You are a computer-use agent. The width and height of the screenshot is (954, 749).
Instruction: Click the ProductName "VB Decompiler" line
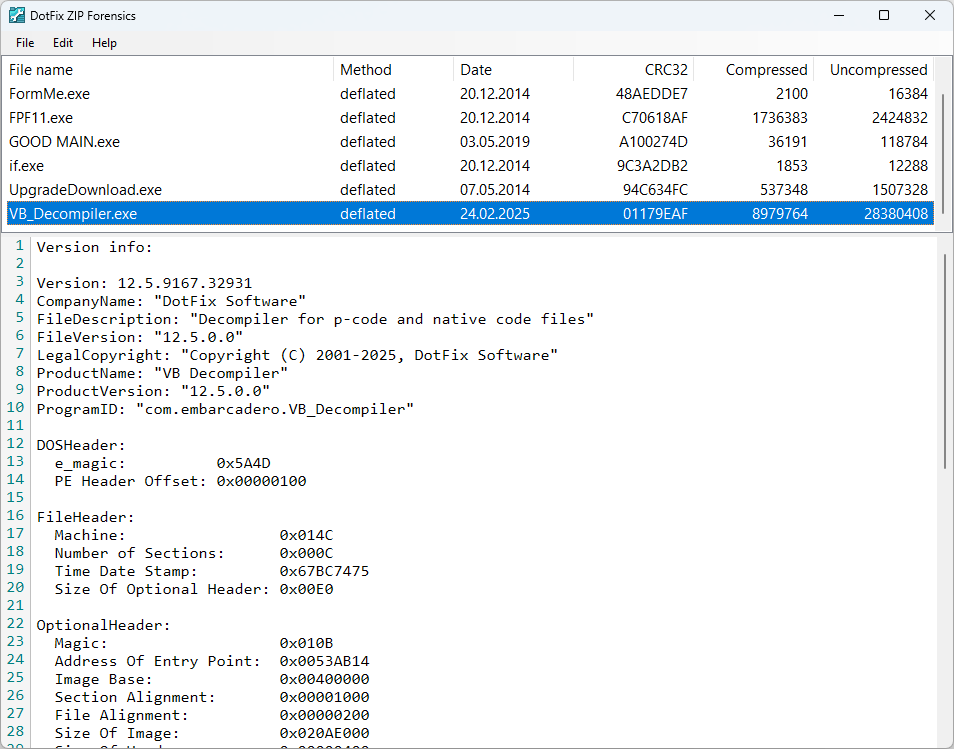point(162,373)
